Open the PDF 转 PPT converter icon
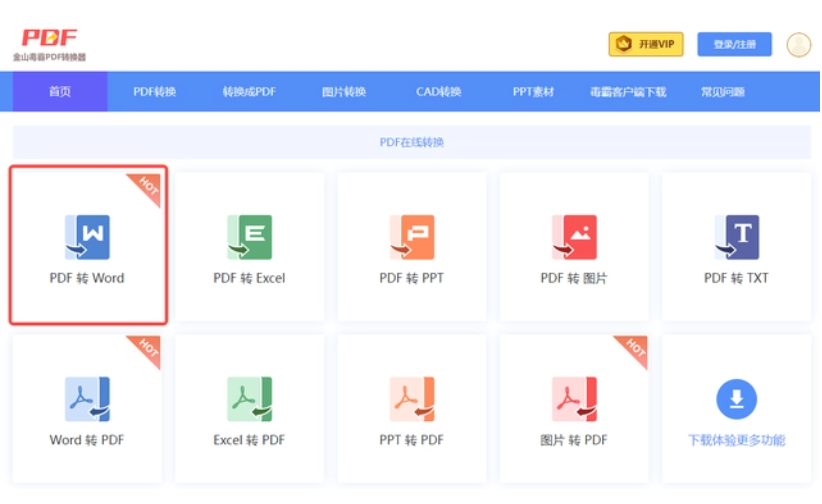 coord(411,238)
